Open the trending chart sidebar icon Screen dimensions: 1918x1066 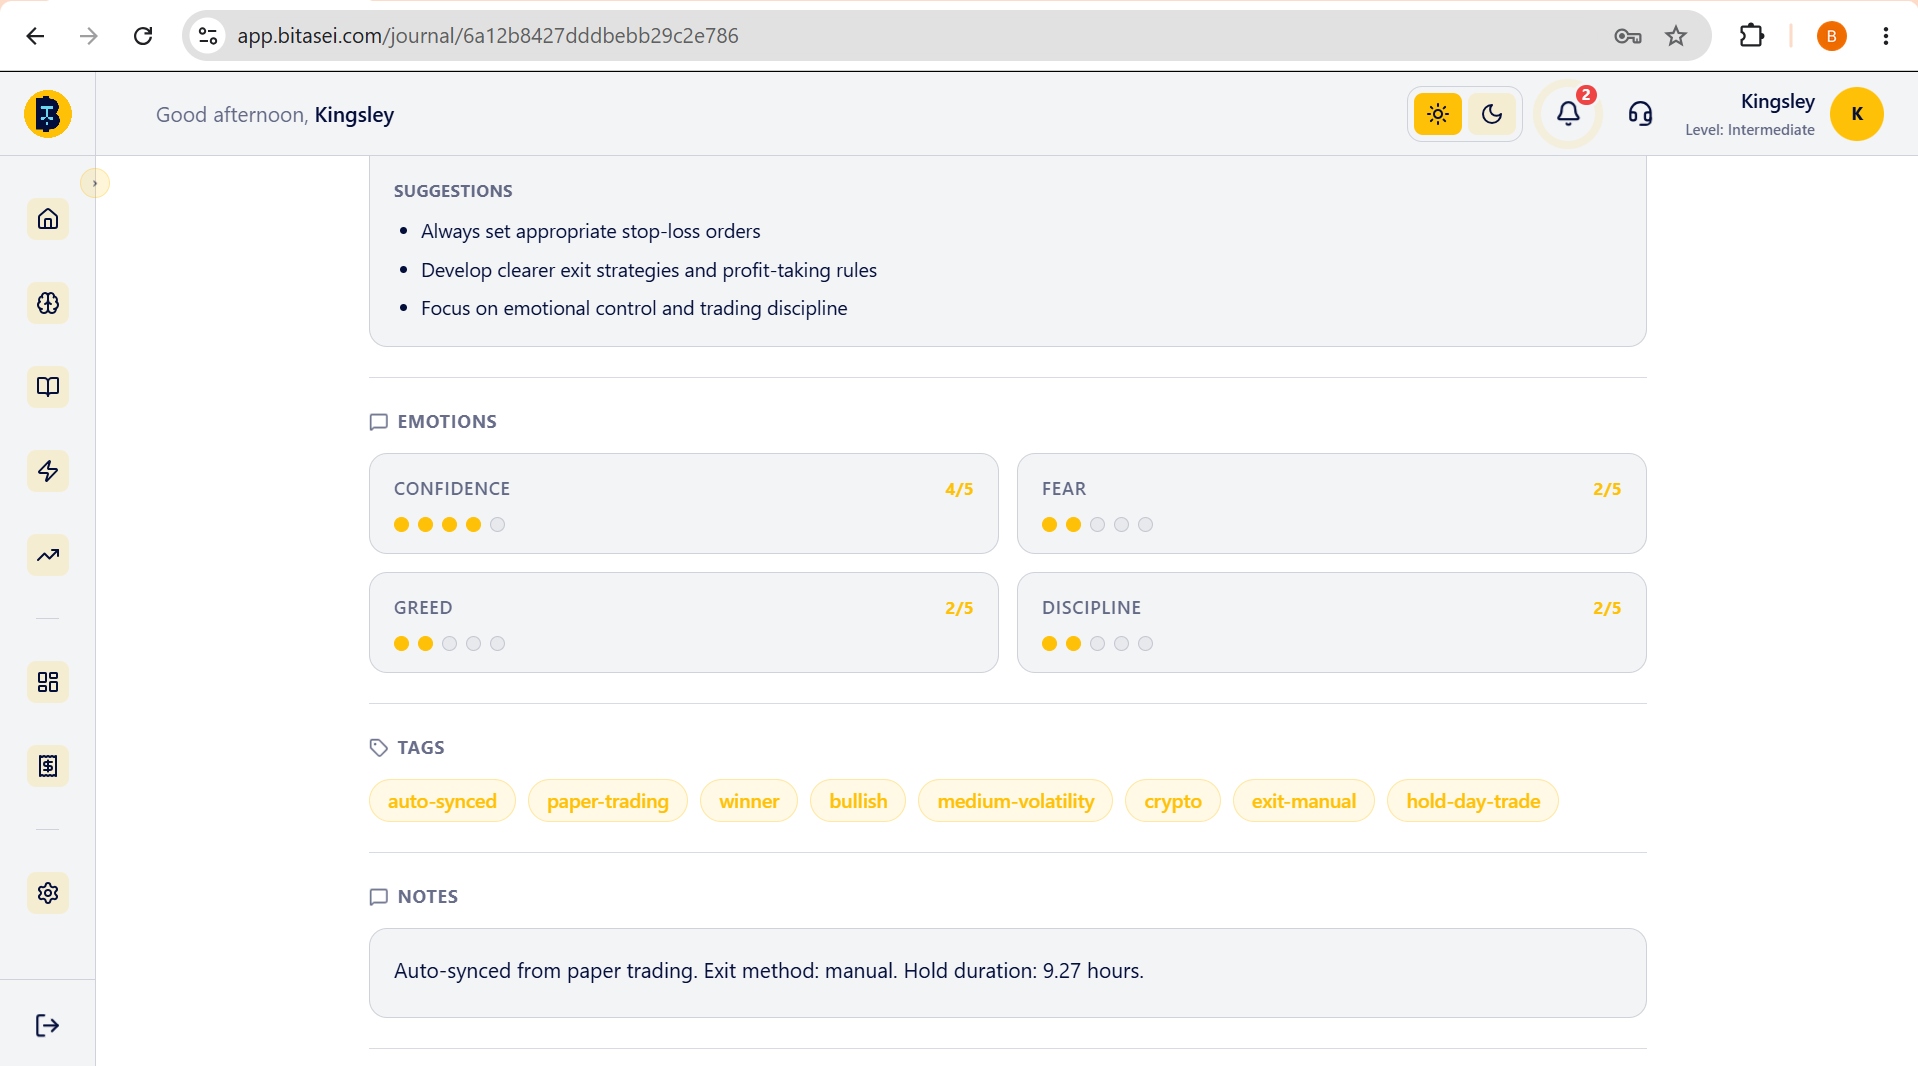click(48, 555)
